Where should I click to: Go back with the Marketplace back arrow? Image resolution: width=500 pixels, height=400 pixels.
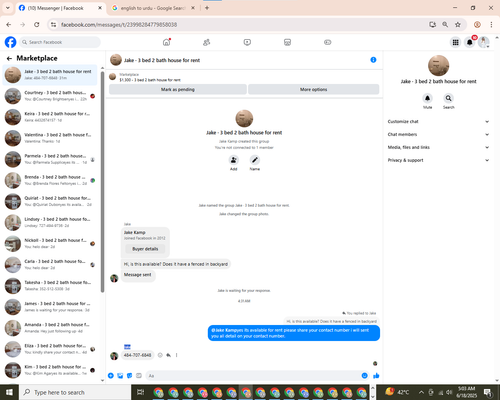(9, 58)
